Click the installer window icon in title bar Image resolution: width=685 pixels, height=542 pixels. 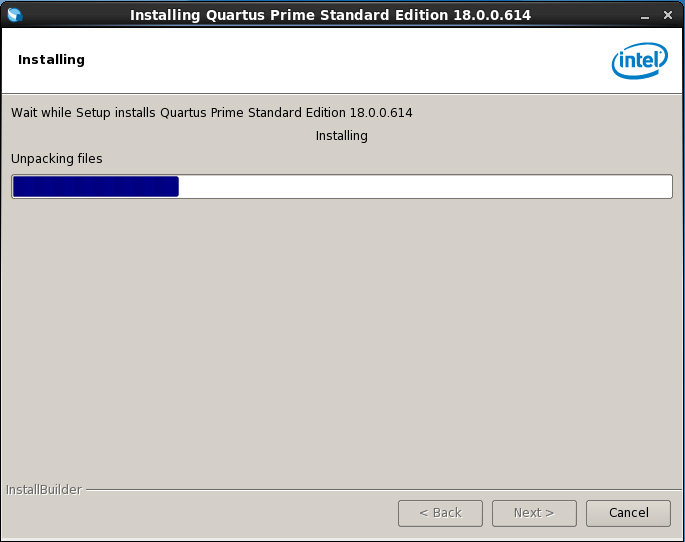[14, 15]
